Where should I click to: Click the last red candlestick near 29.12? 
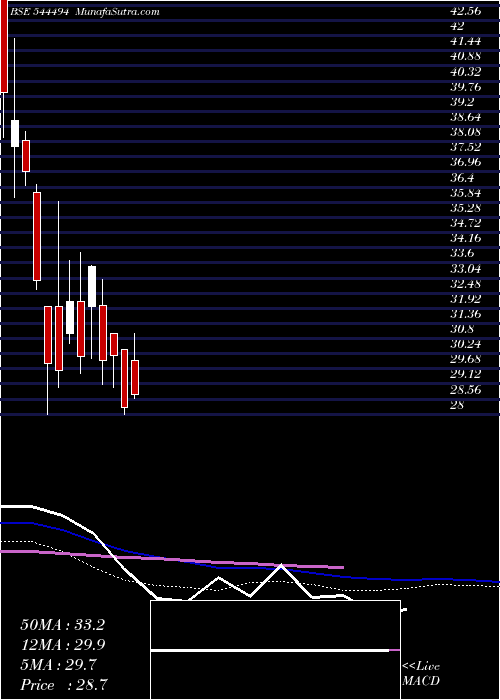(x=135, y=378)
